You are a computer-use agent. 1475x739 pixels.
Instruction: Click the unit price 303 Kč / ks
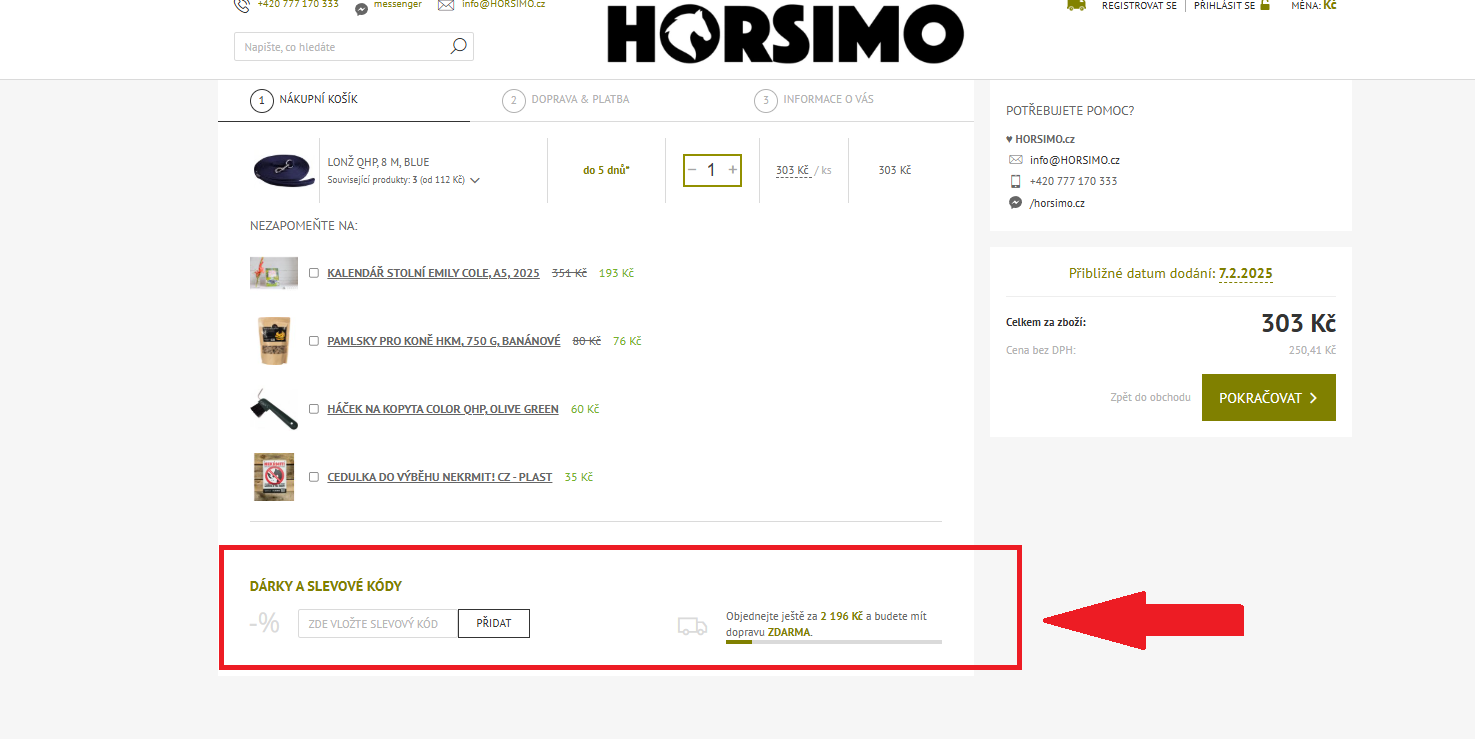click(x=804, y=170)
